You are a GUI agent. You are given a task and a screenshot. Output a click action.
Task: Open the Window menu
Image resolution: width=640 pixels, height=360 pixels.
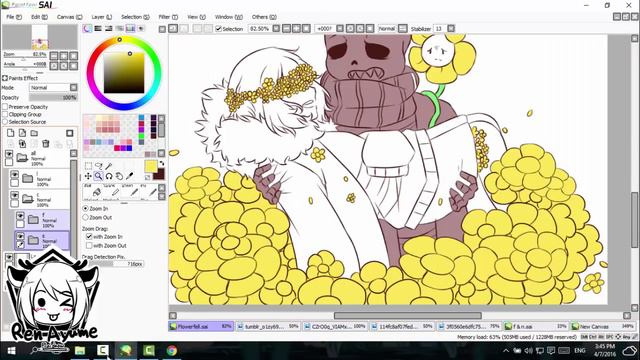[229, 17]
